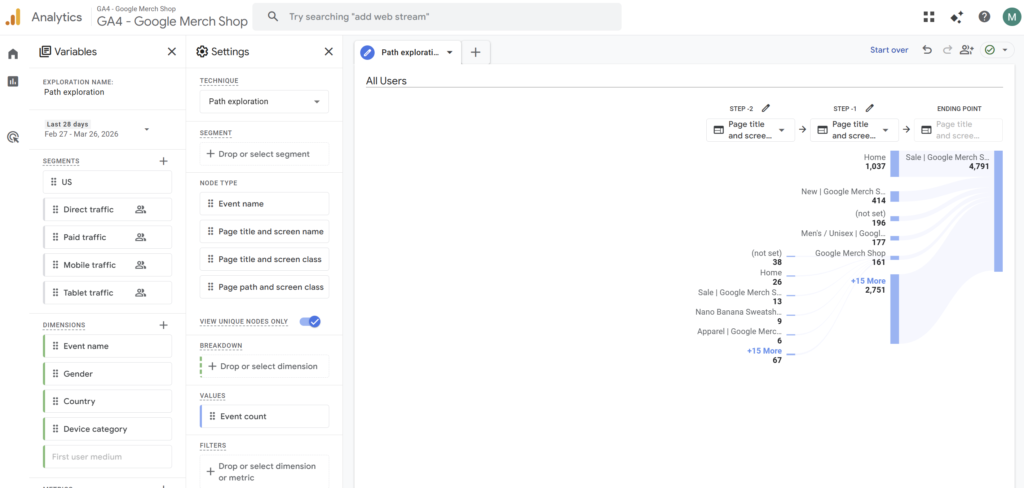The image size is (1024, 488).
Task: Toggle View Unique Nodes Only switch
Action: [x=310, y=321]
